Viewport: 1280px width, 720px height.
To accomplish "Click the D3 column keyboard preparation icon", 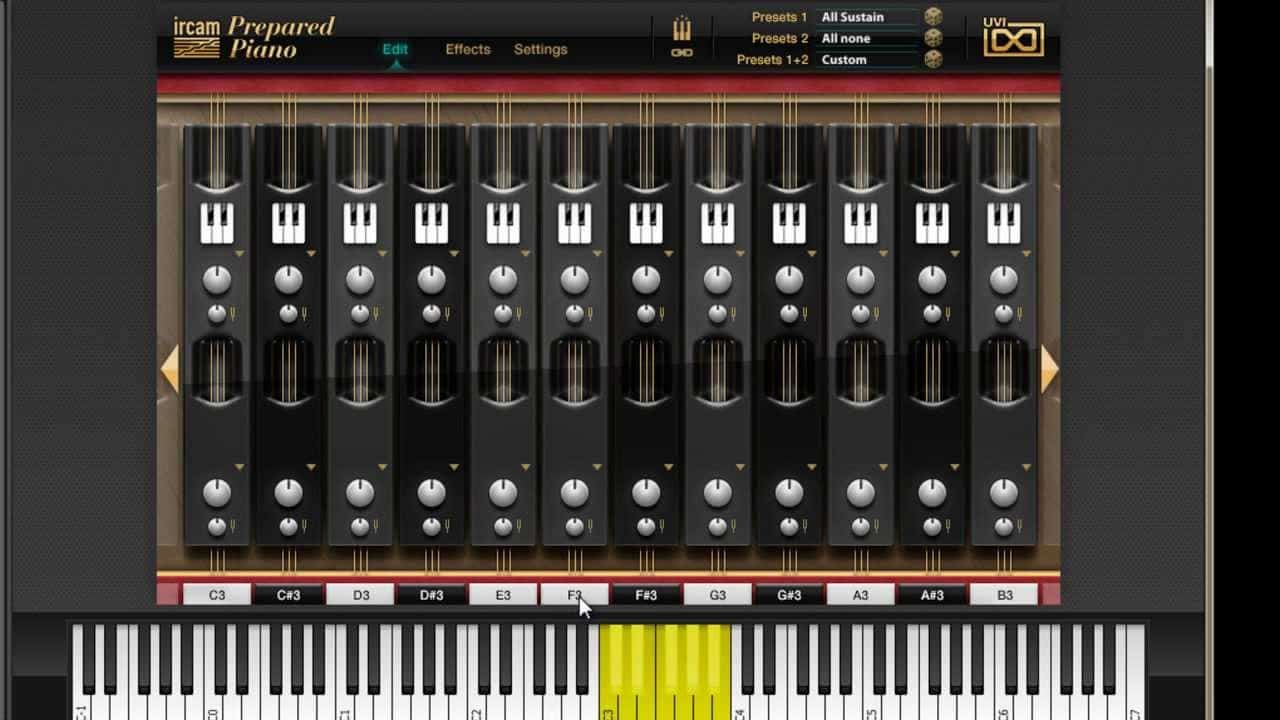I will (x=360, y=224).
